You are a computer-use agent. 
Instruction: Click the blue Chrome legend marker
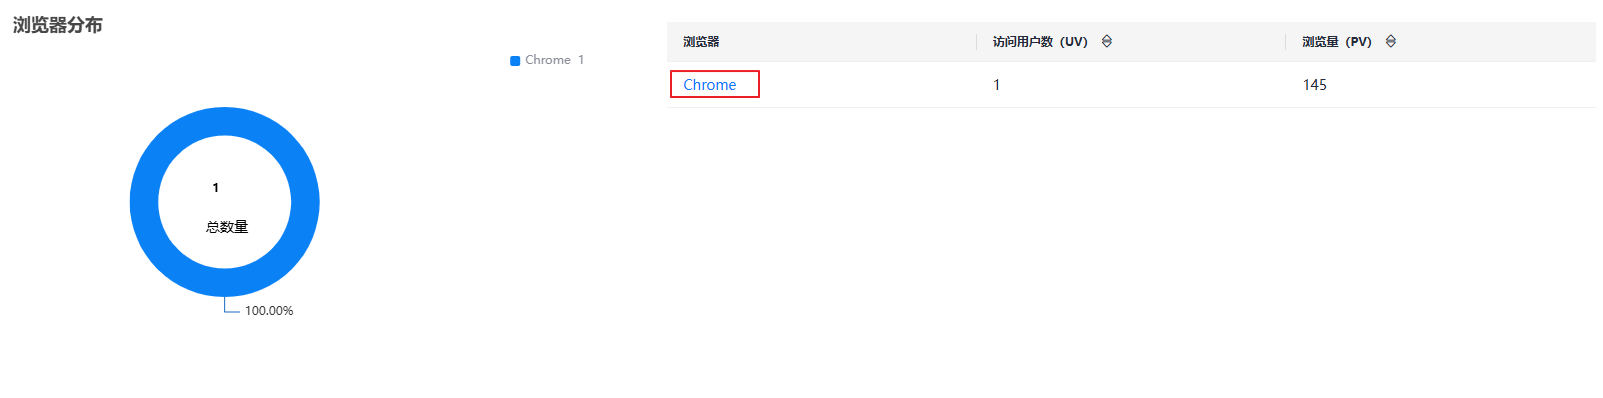point(515,61)
